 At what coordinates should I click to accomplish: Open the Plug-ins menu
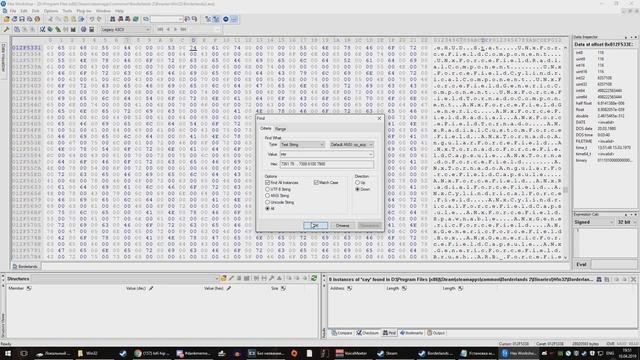(84, 11)
